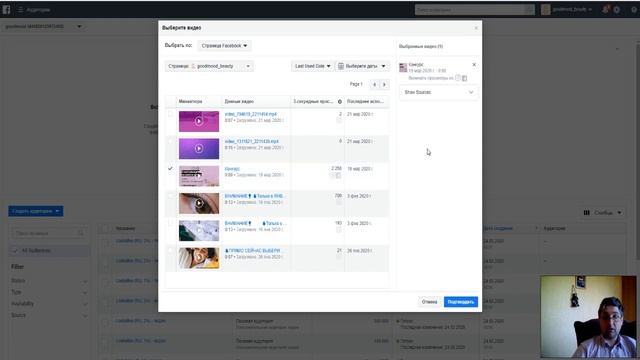
Task: Expand the Show Sources section
Action: pos(439,92)
